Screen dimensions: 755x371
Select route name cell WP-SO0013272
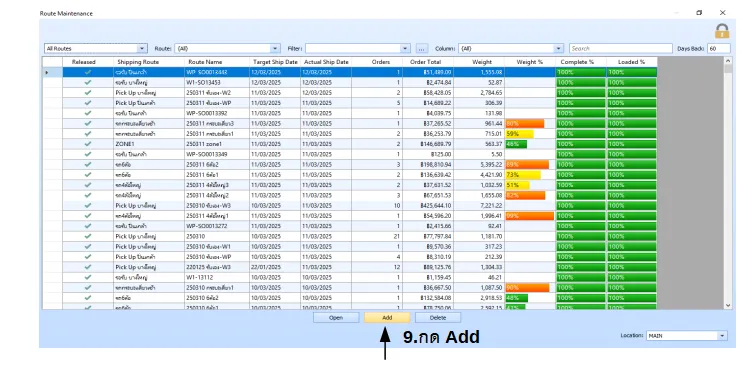tap(217, 226)
